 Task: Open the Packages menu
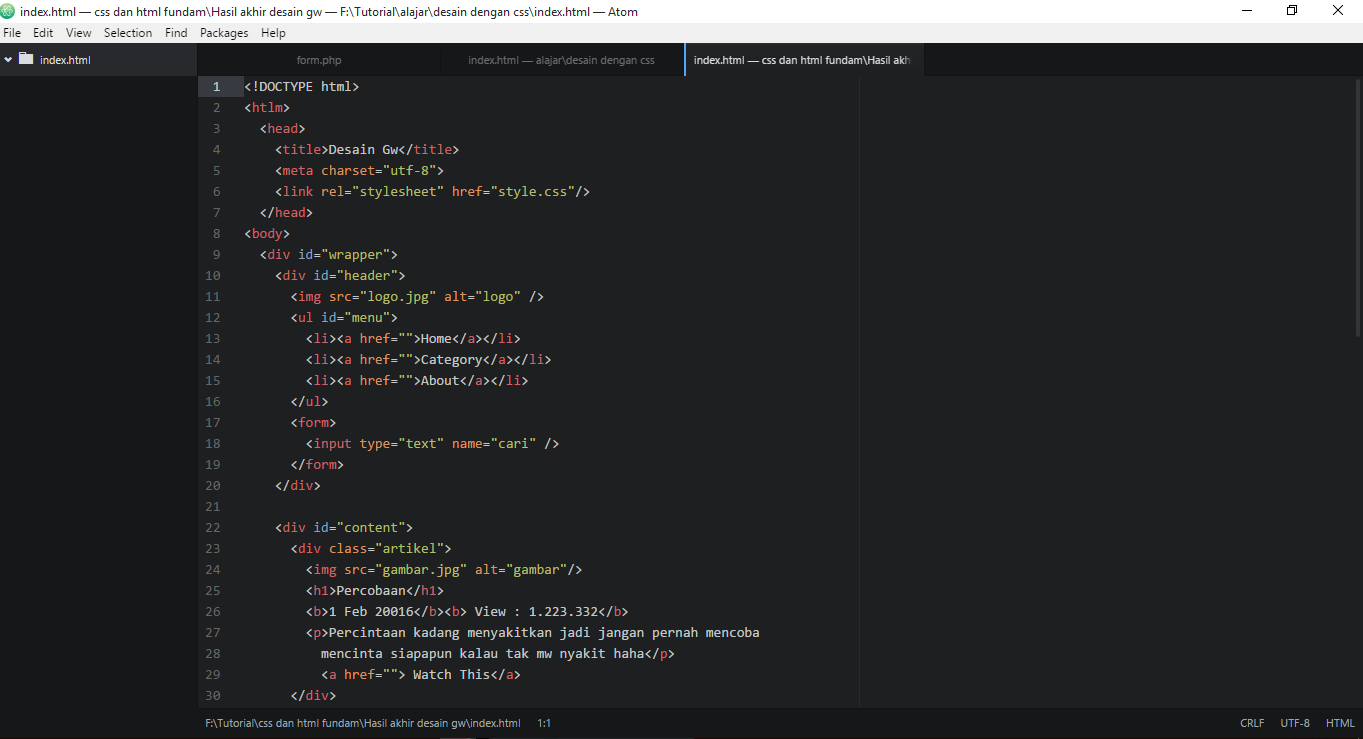[x=223, y=32]
